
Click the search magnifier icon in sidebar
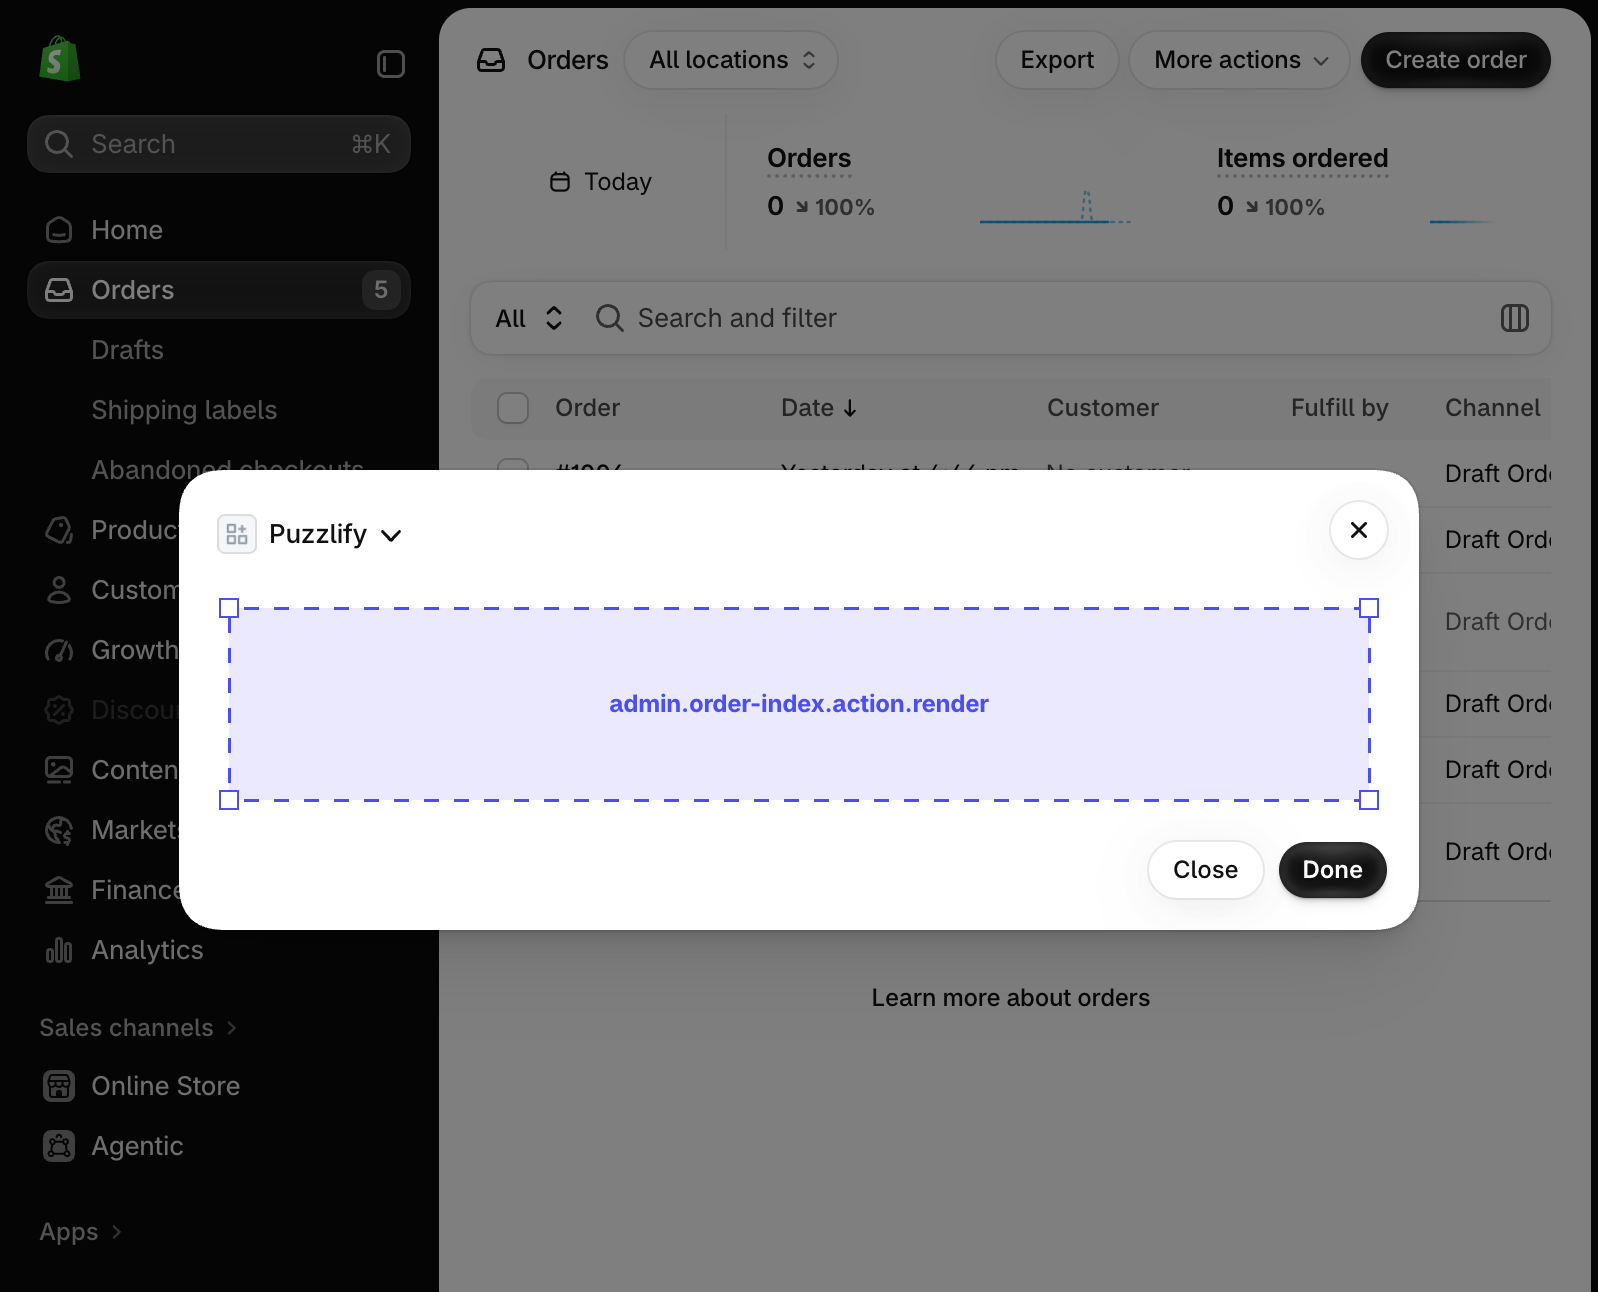(59, 144)
